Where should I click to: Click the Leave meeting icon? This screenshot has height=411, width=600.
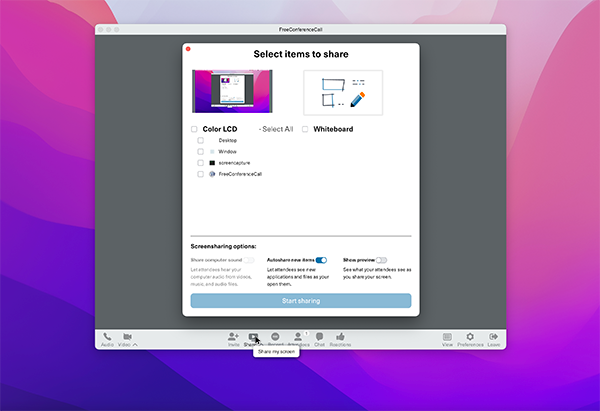click(x=492, y=337)
